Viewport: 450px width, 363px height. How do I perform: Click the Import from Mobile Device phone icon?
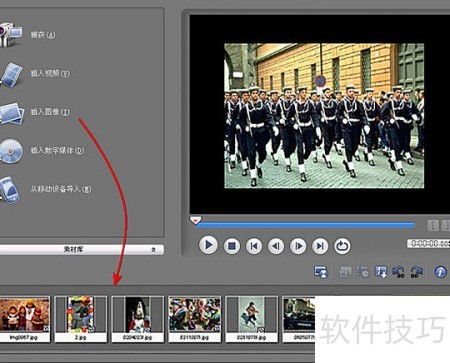(9, 190)
